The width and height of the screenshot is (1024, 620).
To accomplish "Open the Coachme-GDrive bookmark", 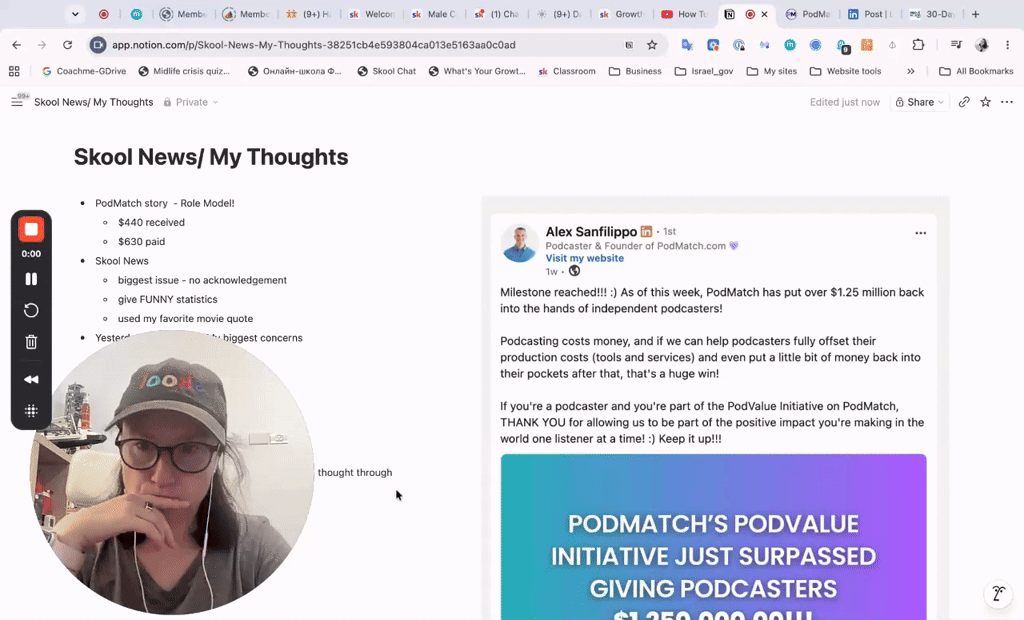I will coord(84,71).
